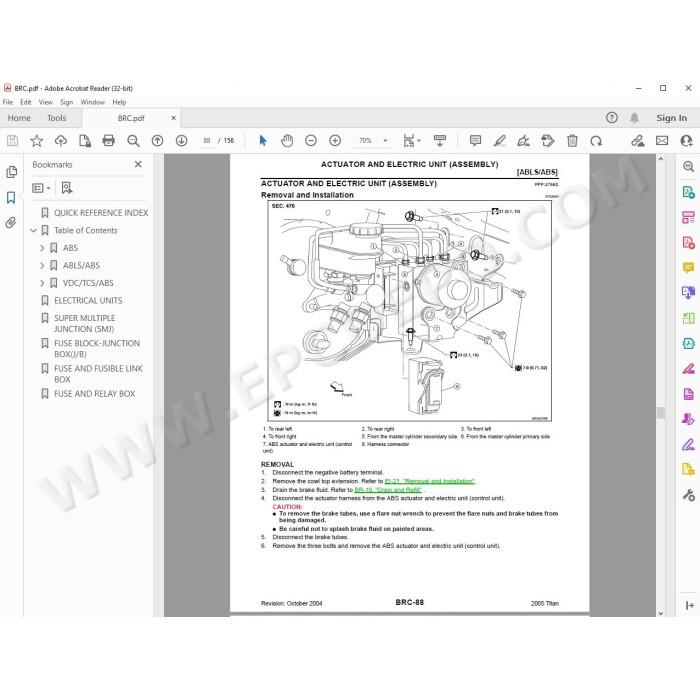
Task: Expand the ABLS/ABS bookmark
Action: tap(42, 266)
